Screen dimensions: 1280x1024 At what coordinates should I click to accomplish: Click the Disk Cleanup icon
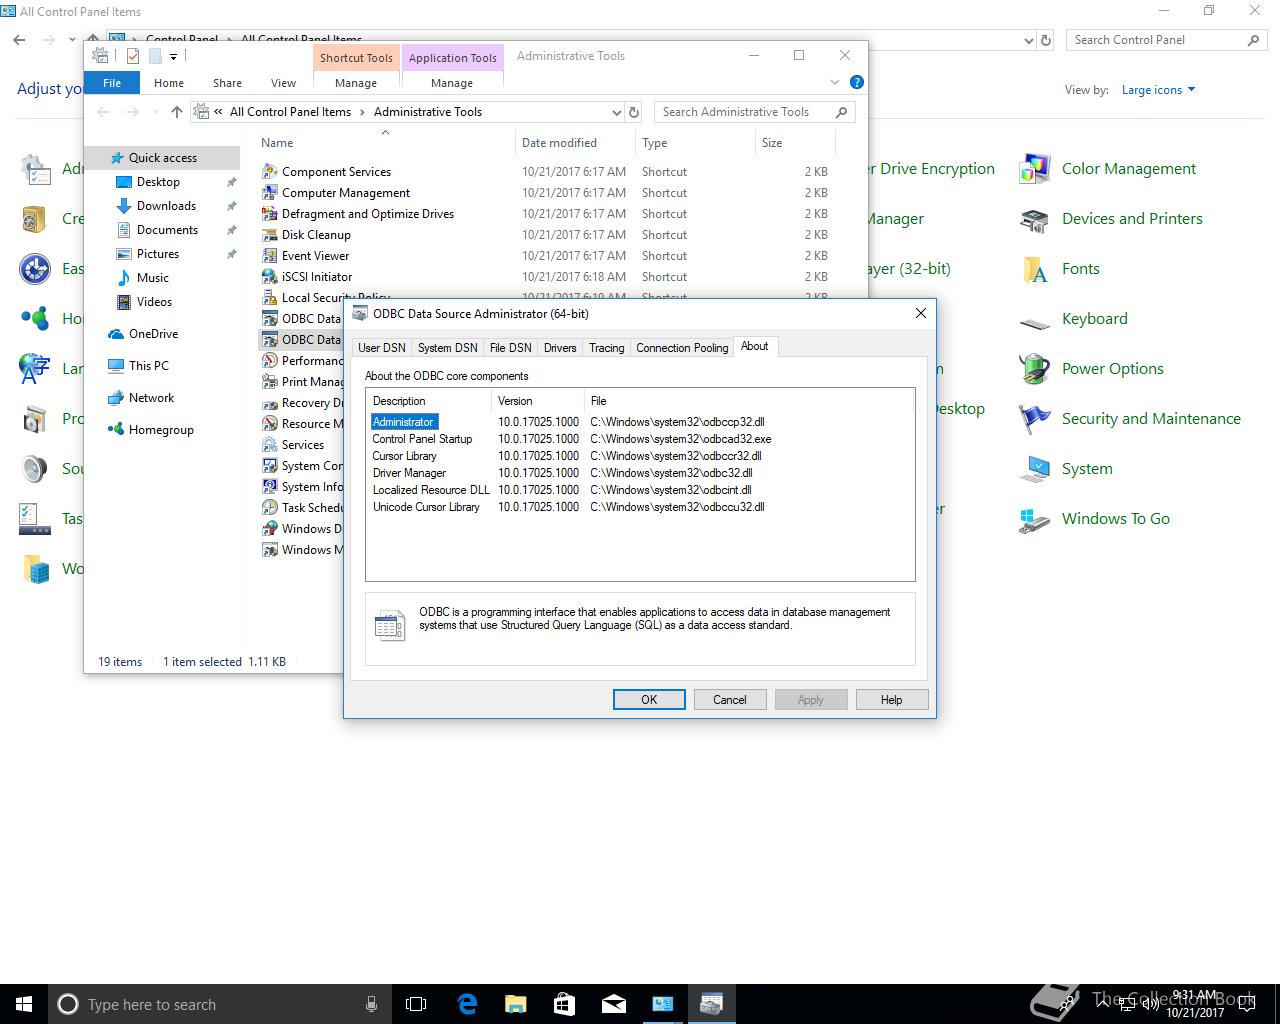(269, 235)
